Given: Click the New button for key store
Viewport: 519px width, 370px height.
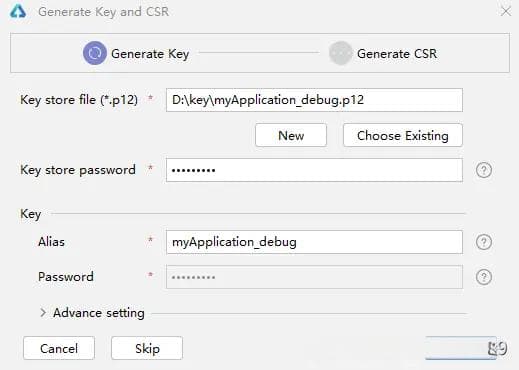Looking at the screenshot, I should tap(291, 135).
